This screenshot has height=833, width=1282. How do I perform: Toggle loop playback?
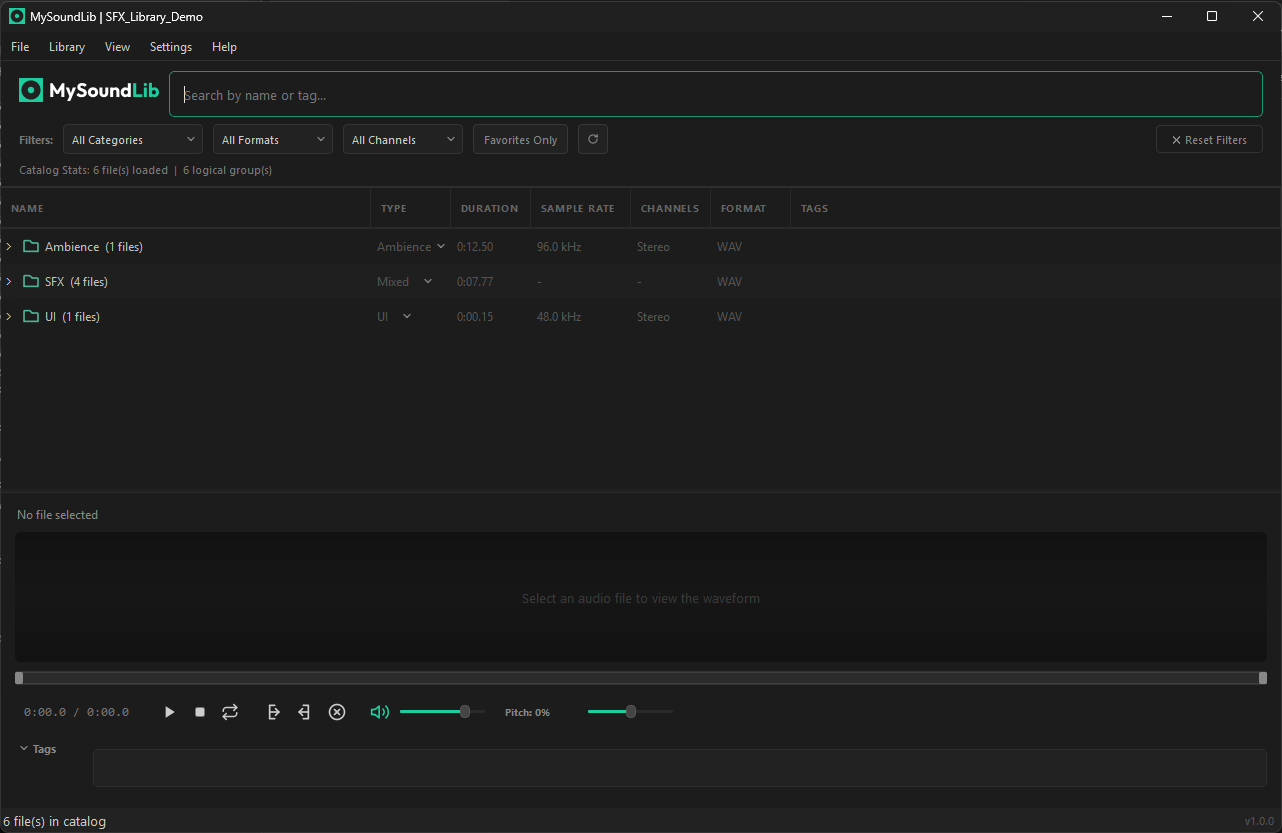coord(230,712)
